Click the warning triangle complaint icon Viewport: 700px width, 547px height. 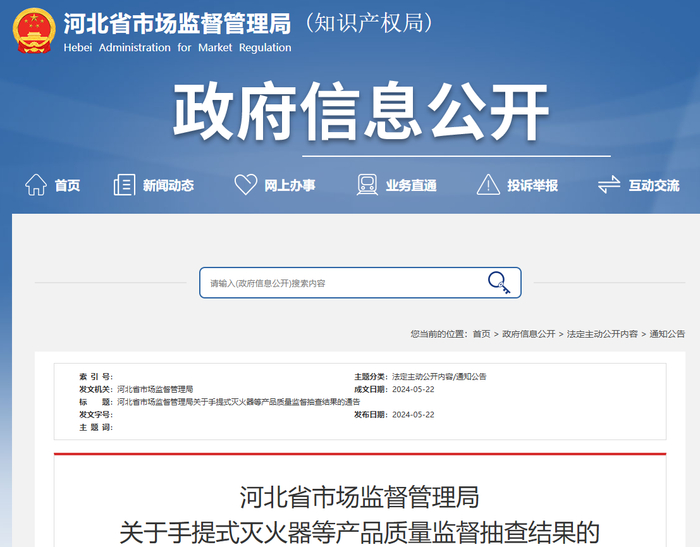488,184
